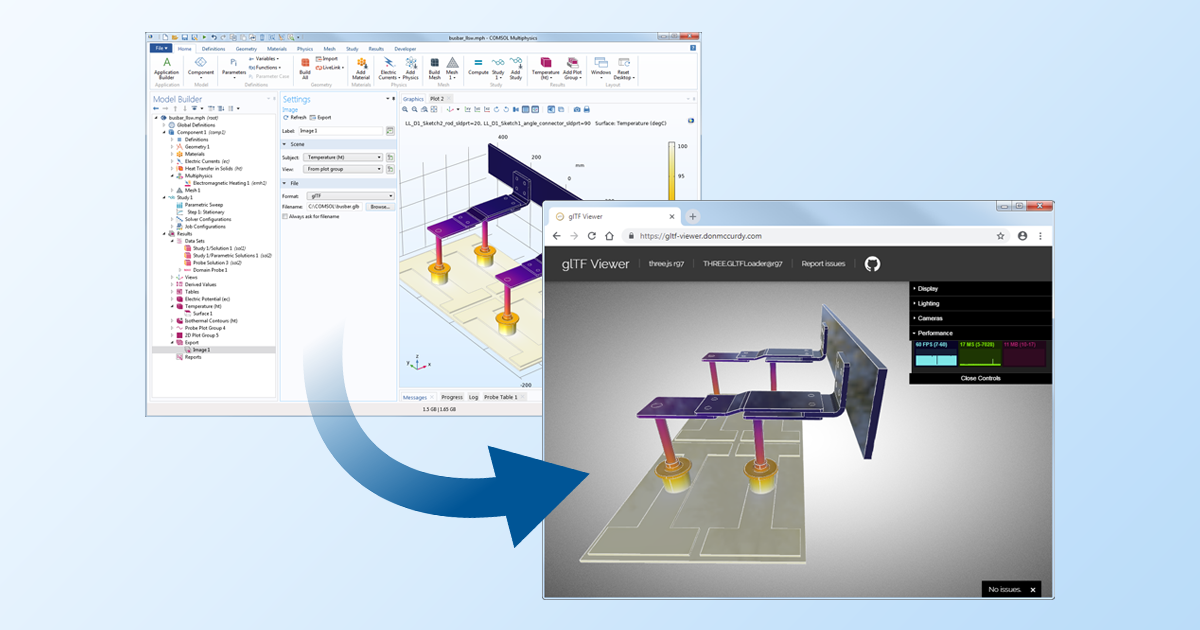Open the Format dropdown showing glTF
The width and height of the screenshot is (1200, 630).
[x=351, y=196]
